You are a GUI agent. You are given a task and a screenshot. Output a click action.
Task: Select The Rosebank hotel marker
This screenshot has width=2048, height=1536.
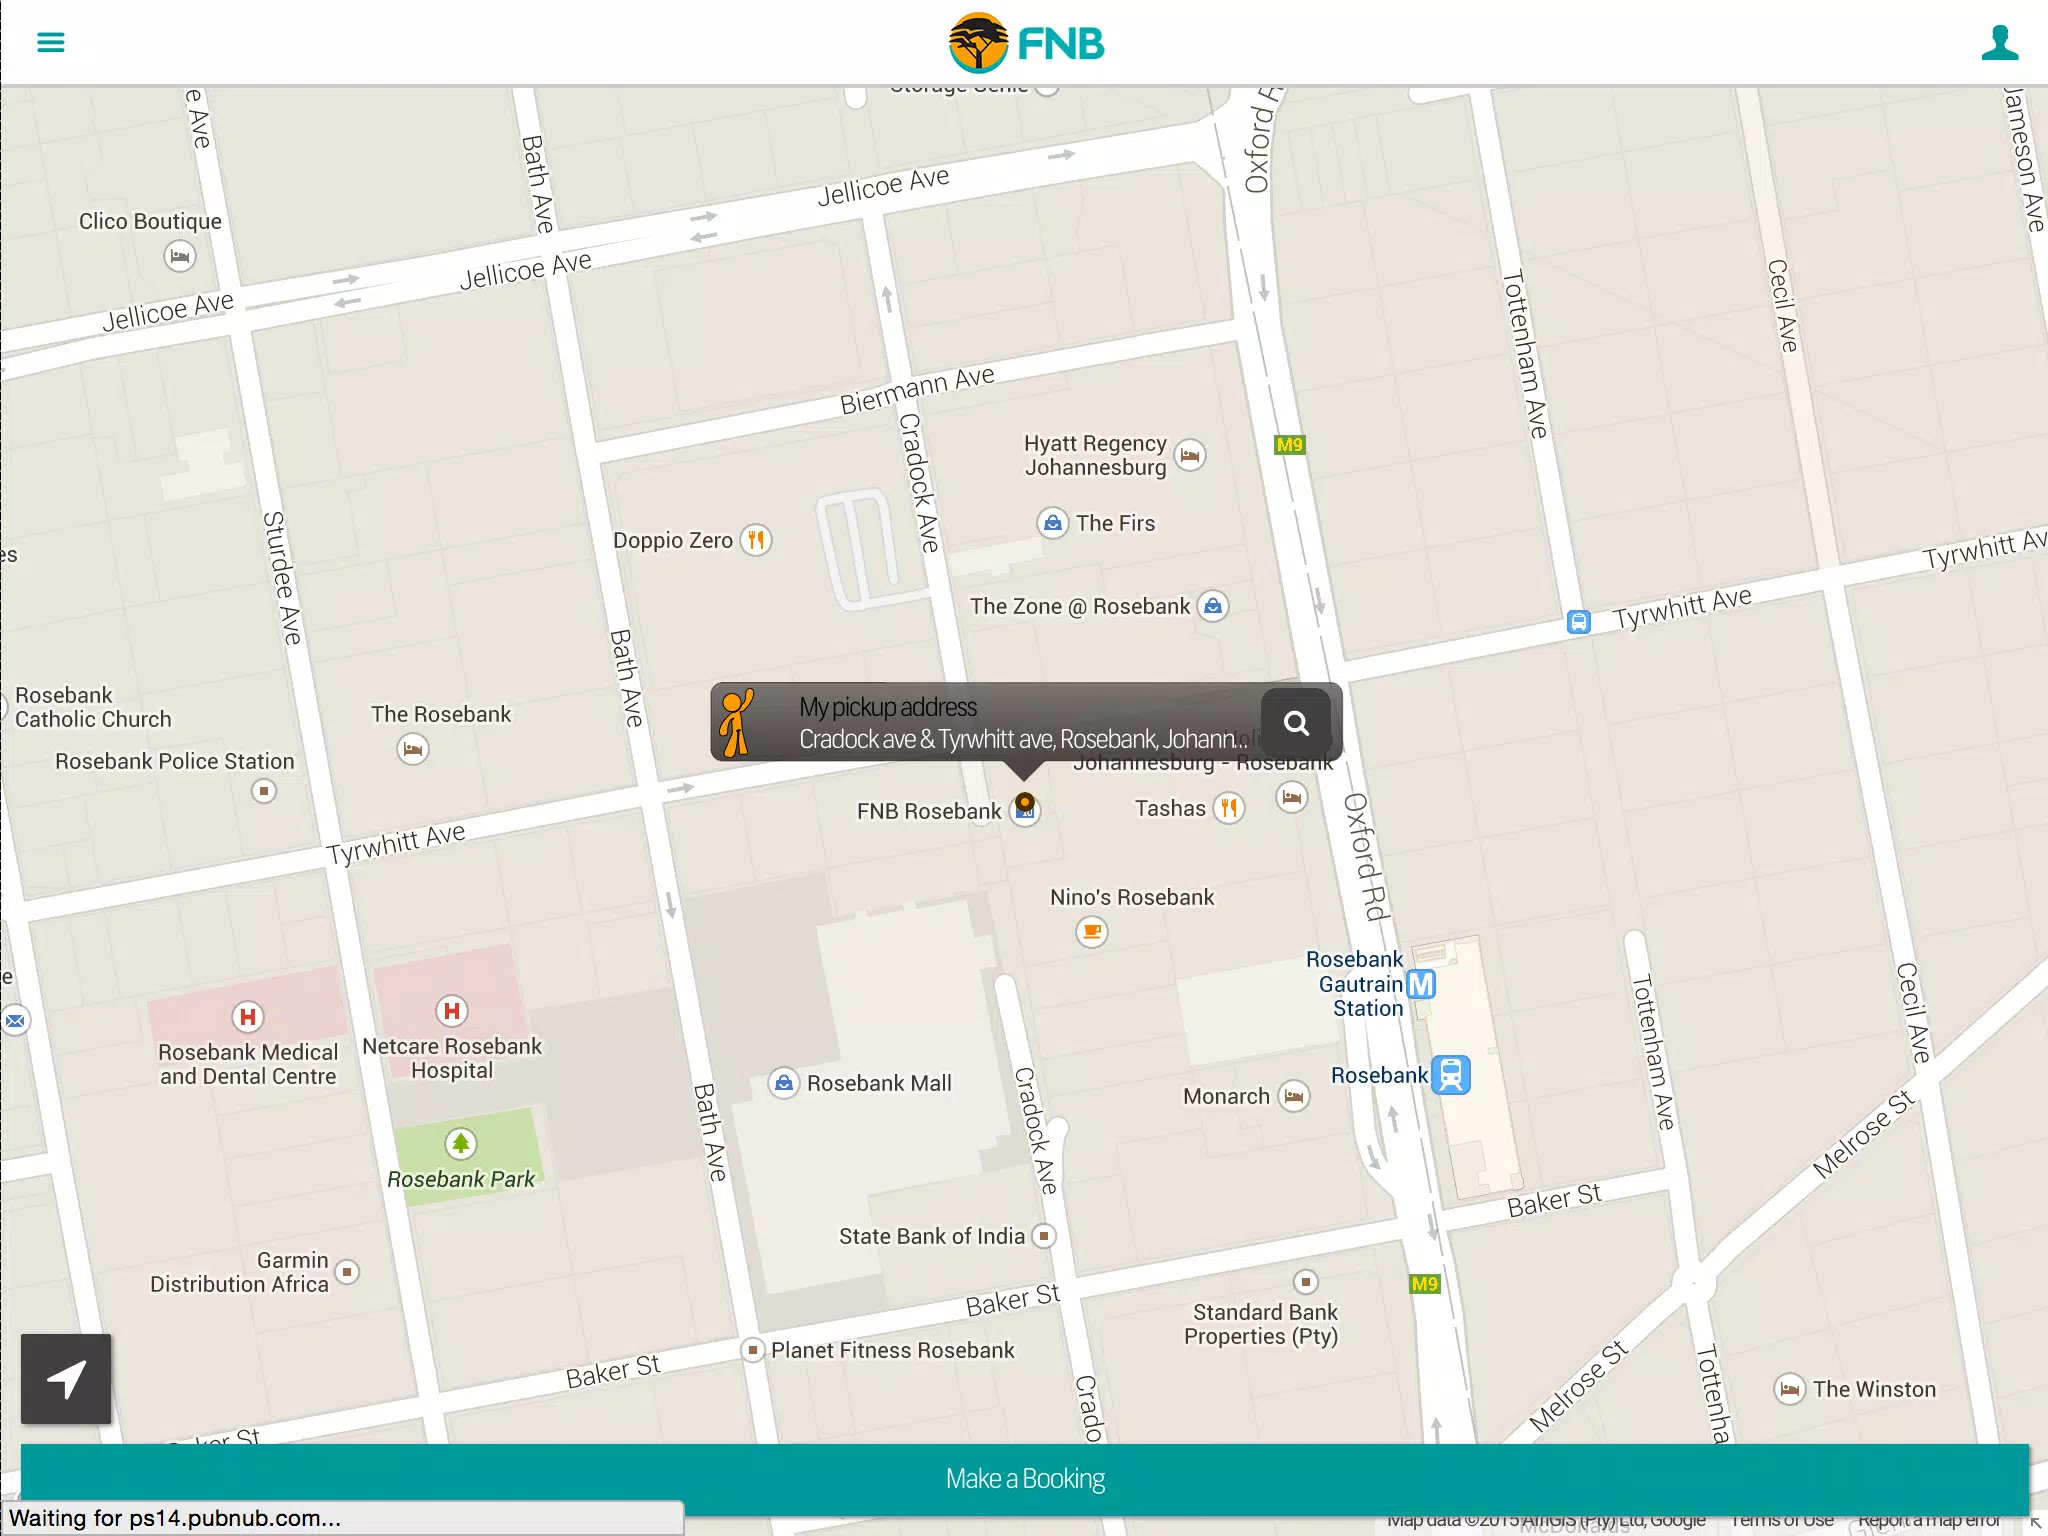413,749
